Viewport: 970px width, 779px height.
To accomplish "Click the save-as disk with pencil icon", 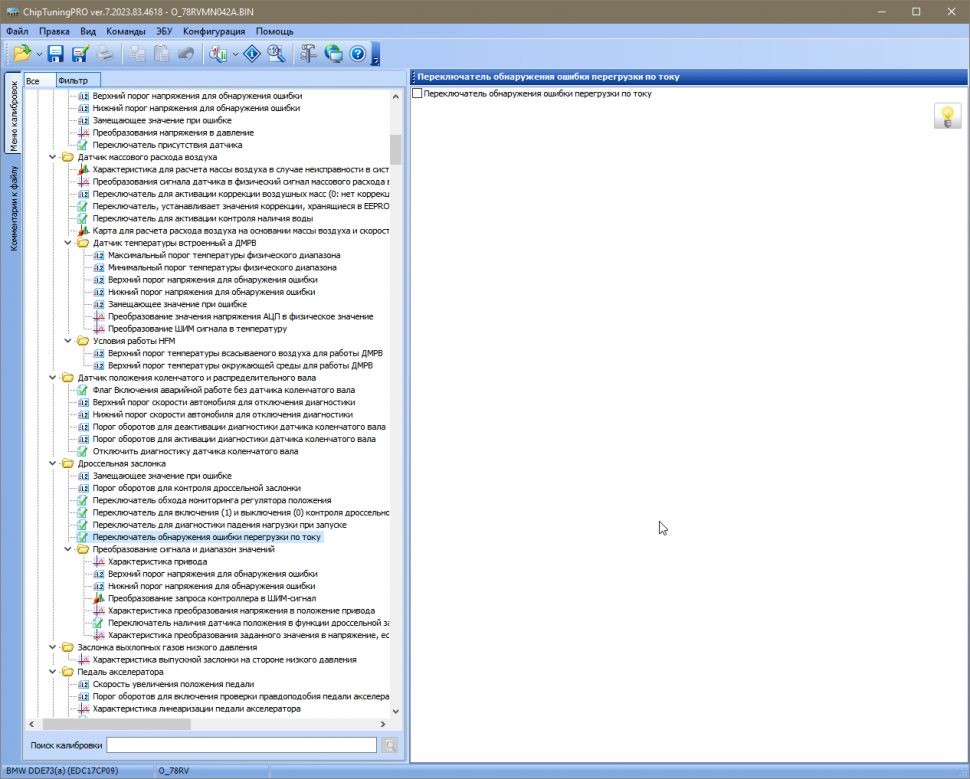I will (x=80, y=54).
